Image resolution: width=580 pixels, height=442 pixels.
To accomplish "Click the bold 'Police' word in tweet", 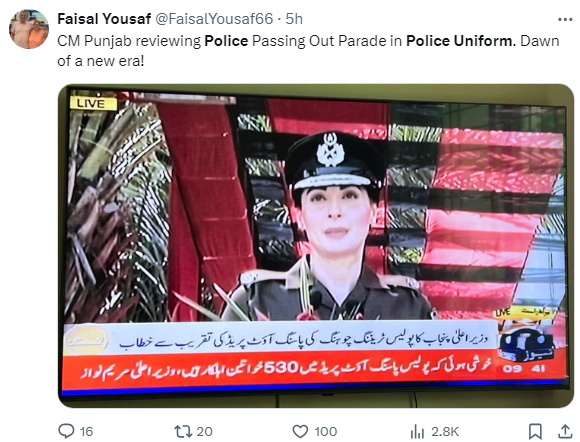I will 226,41.
